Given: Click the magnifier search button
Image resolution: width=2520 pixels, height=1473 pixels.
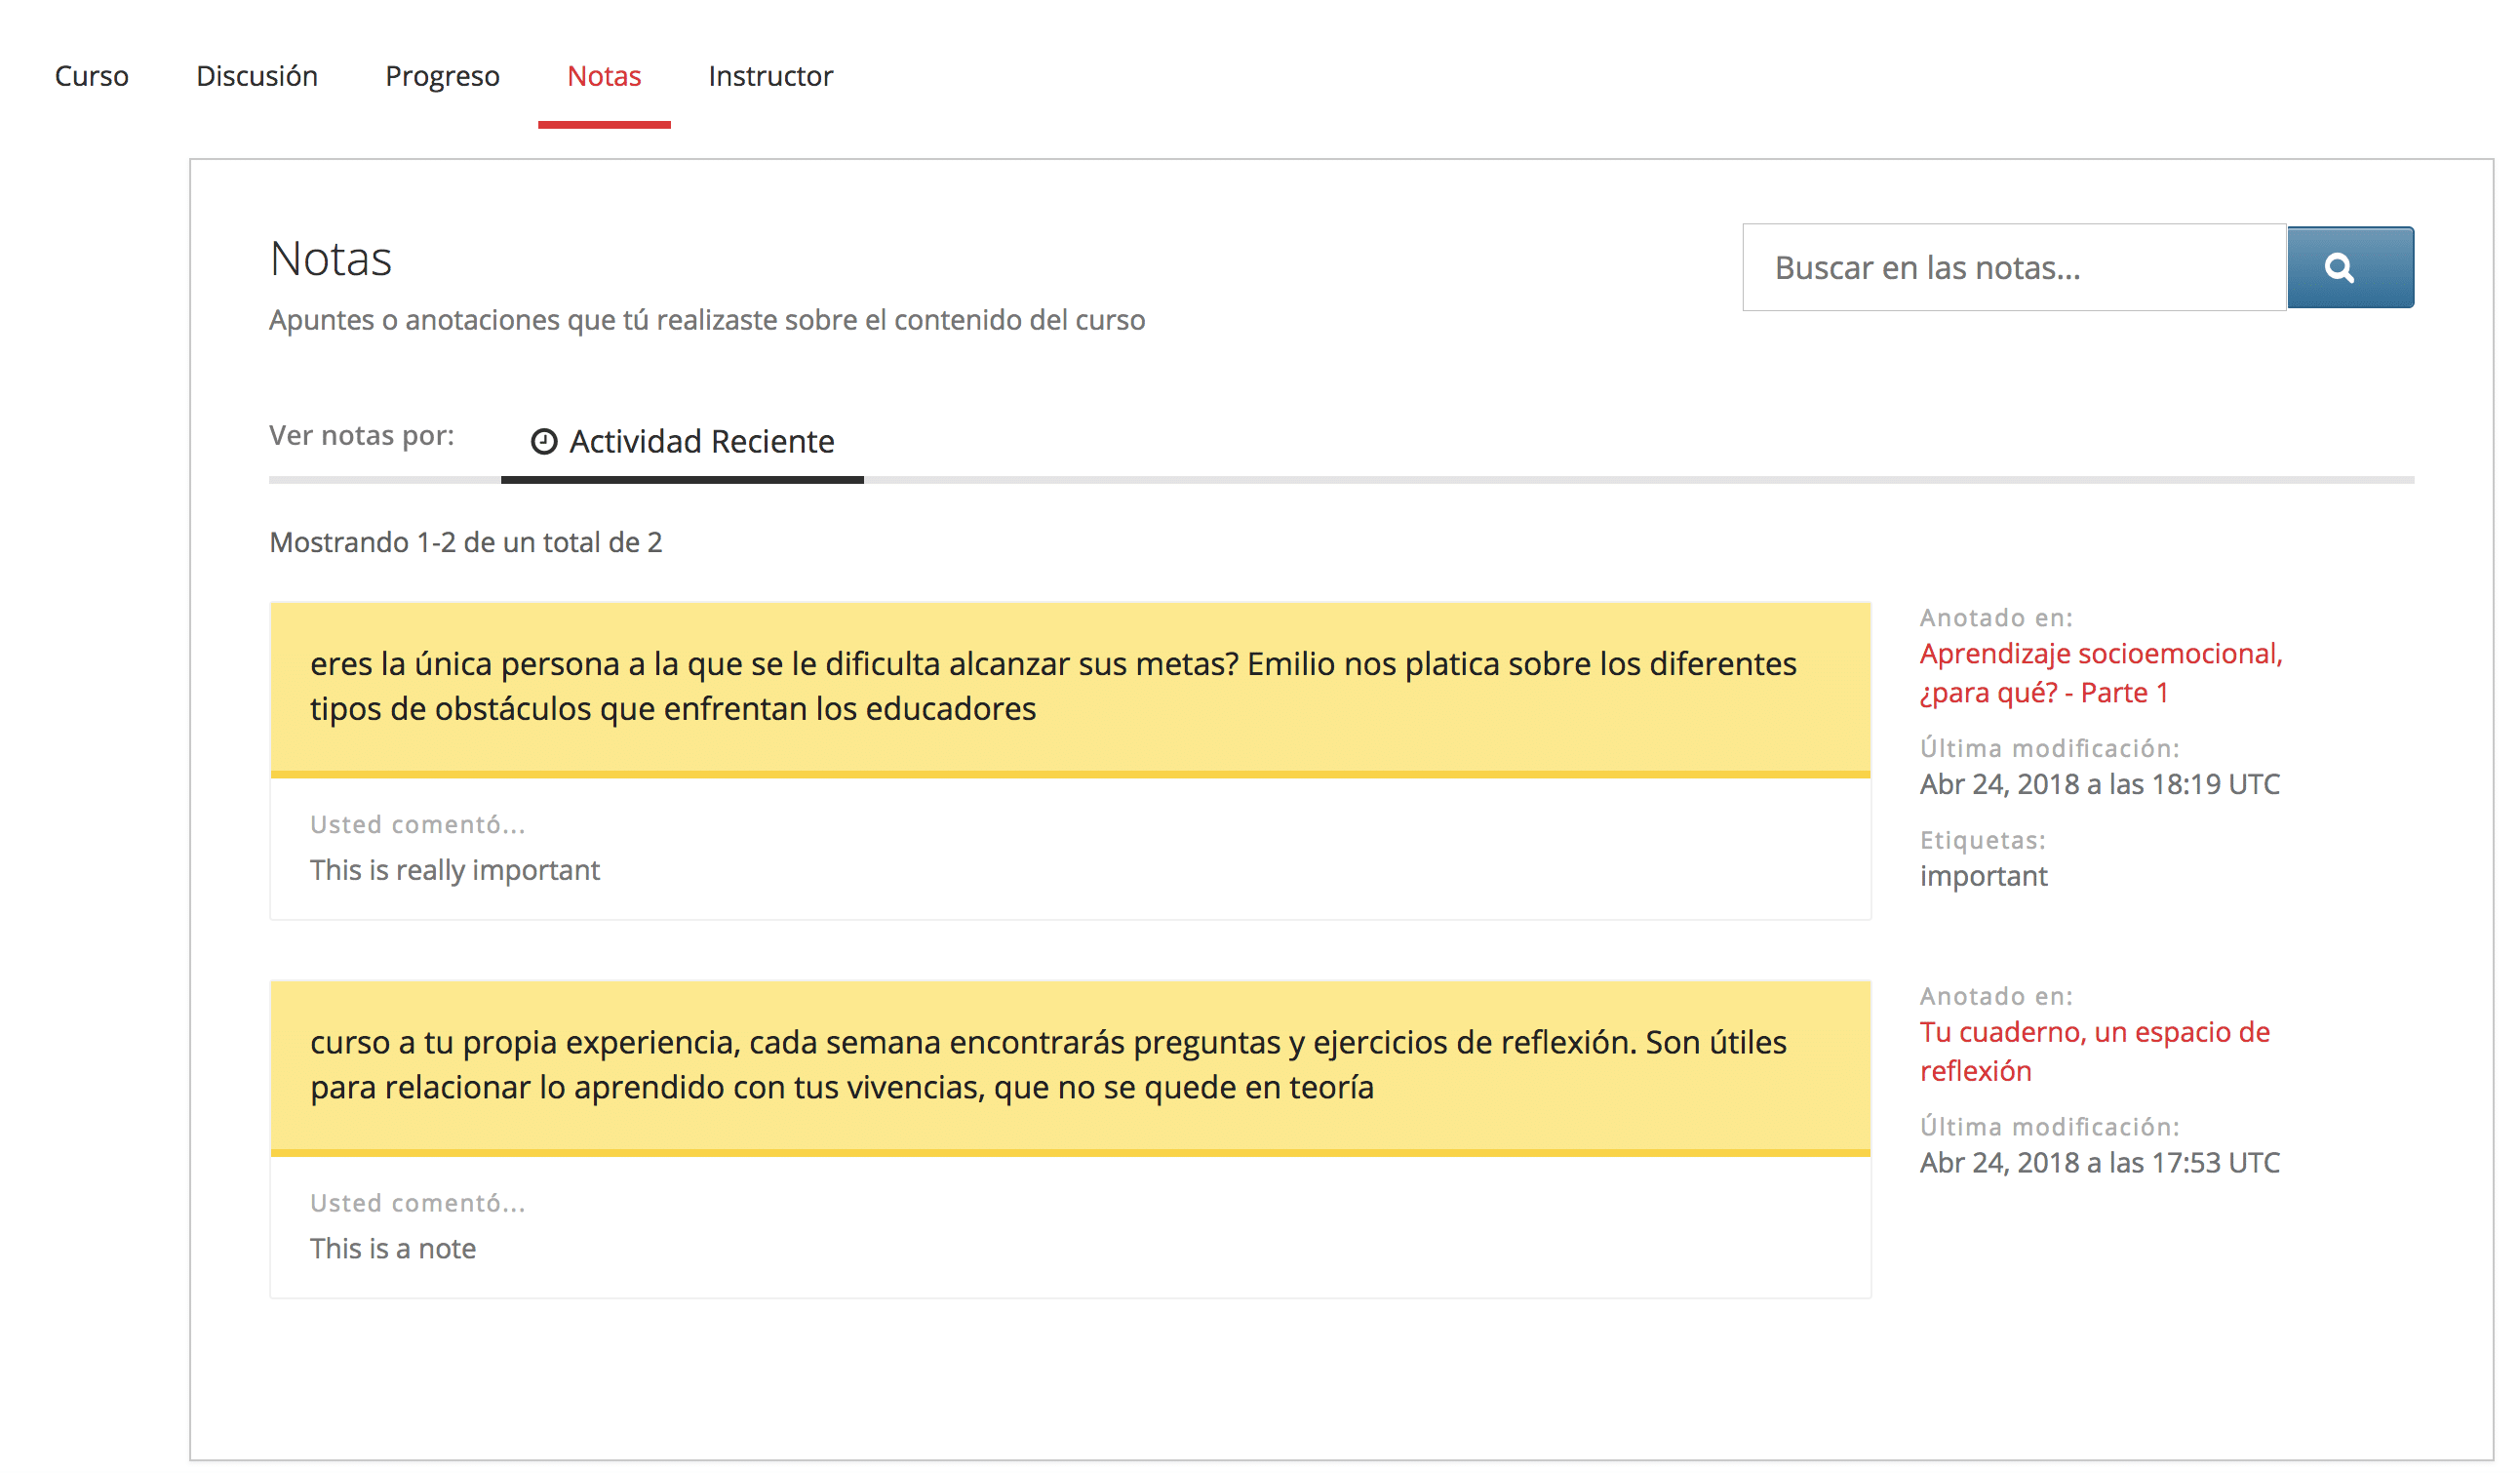Looking at the screenshot, I should pyautogui.click(x=2350, y=267).
